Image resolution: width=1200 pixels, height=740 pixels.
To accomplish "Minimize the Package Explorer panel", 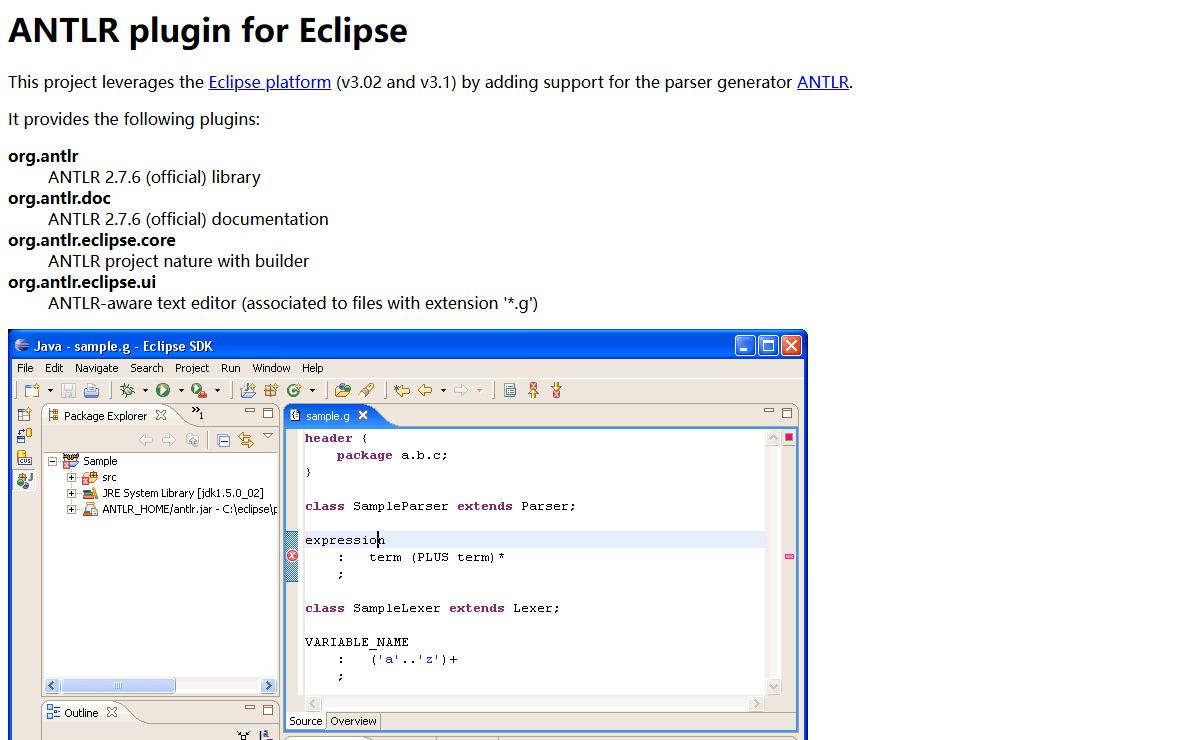I will 250,411.
